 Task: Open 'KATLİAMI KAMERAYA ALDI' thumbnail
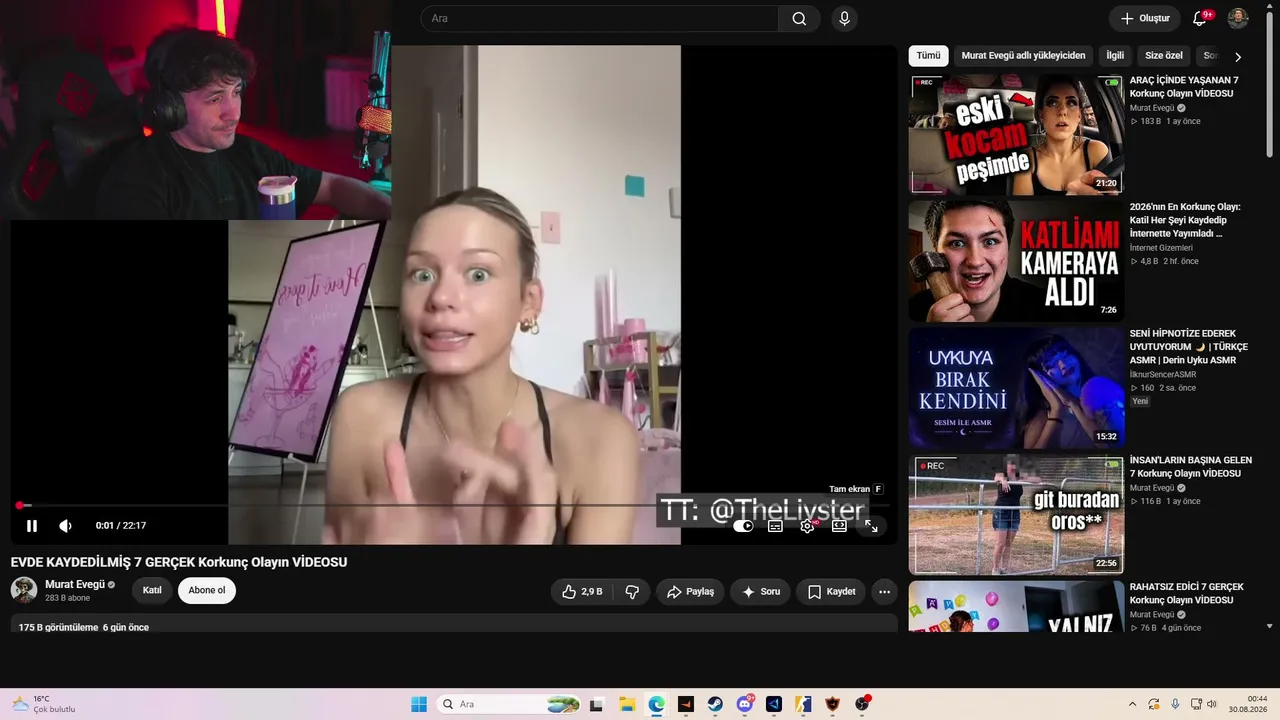[1016, 261]
